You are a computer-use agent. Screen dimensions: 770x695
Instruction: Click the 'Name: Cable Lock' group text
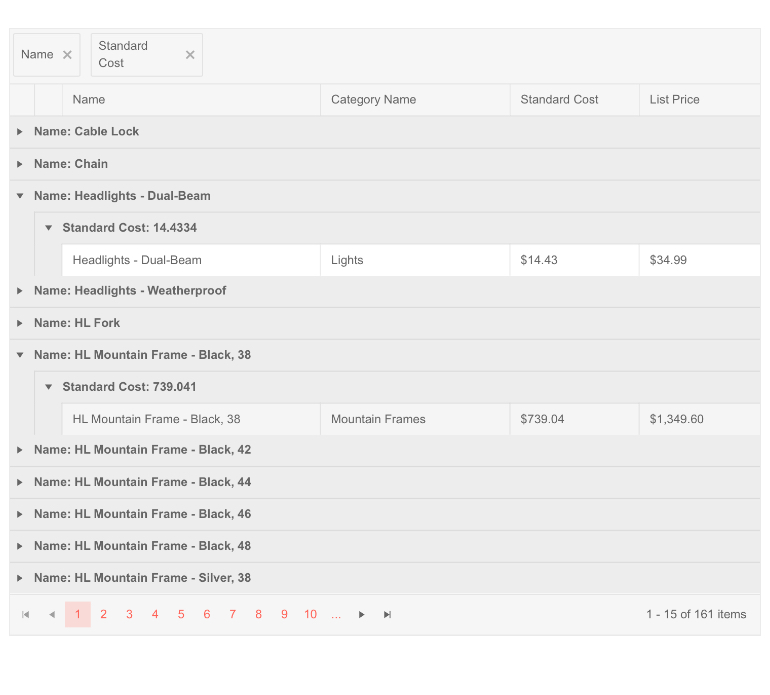tap(86, 132)
